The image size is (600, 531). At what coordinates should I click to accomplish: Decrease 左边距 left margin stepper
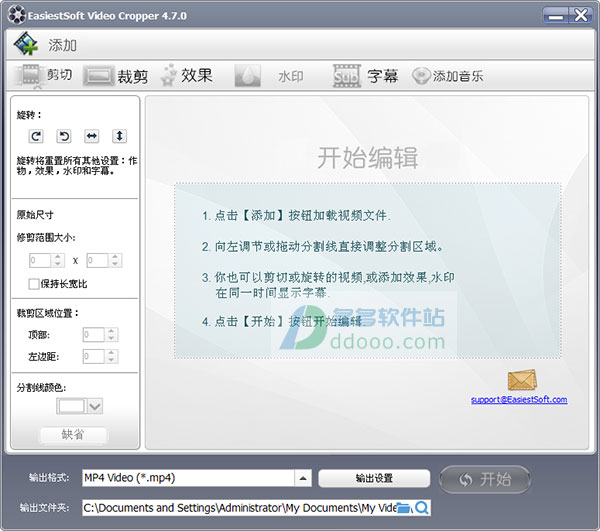(111, 360)
